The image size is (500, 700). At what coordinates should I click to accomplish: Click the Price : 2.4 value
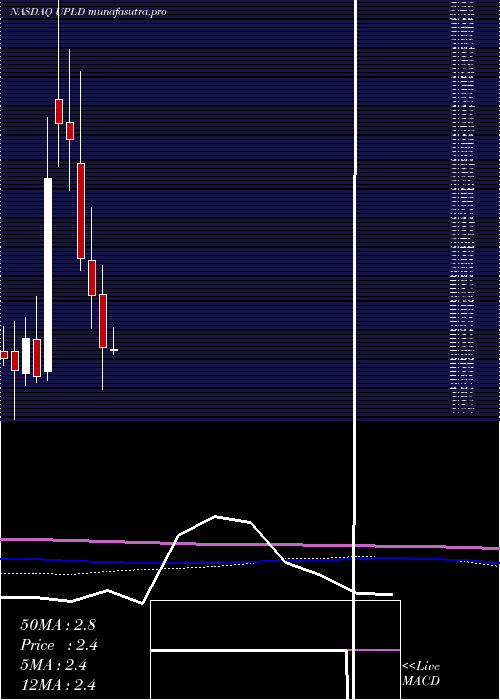(59, 645)
